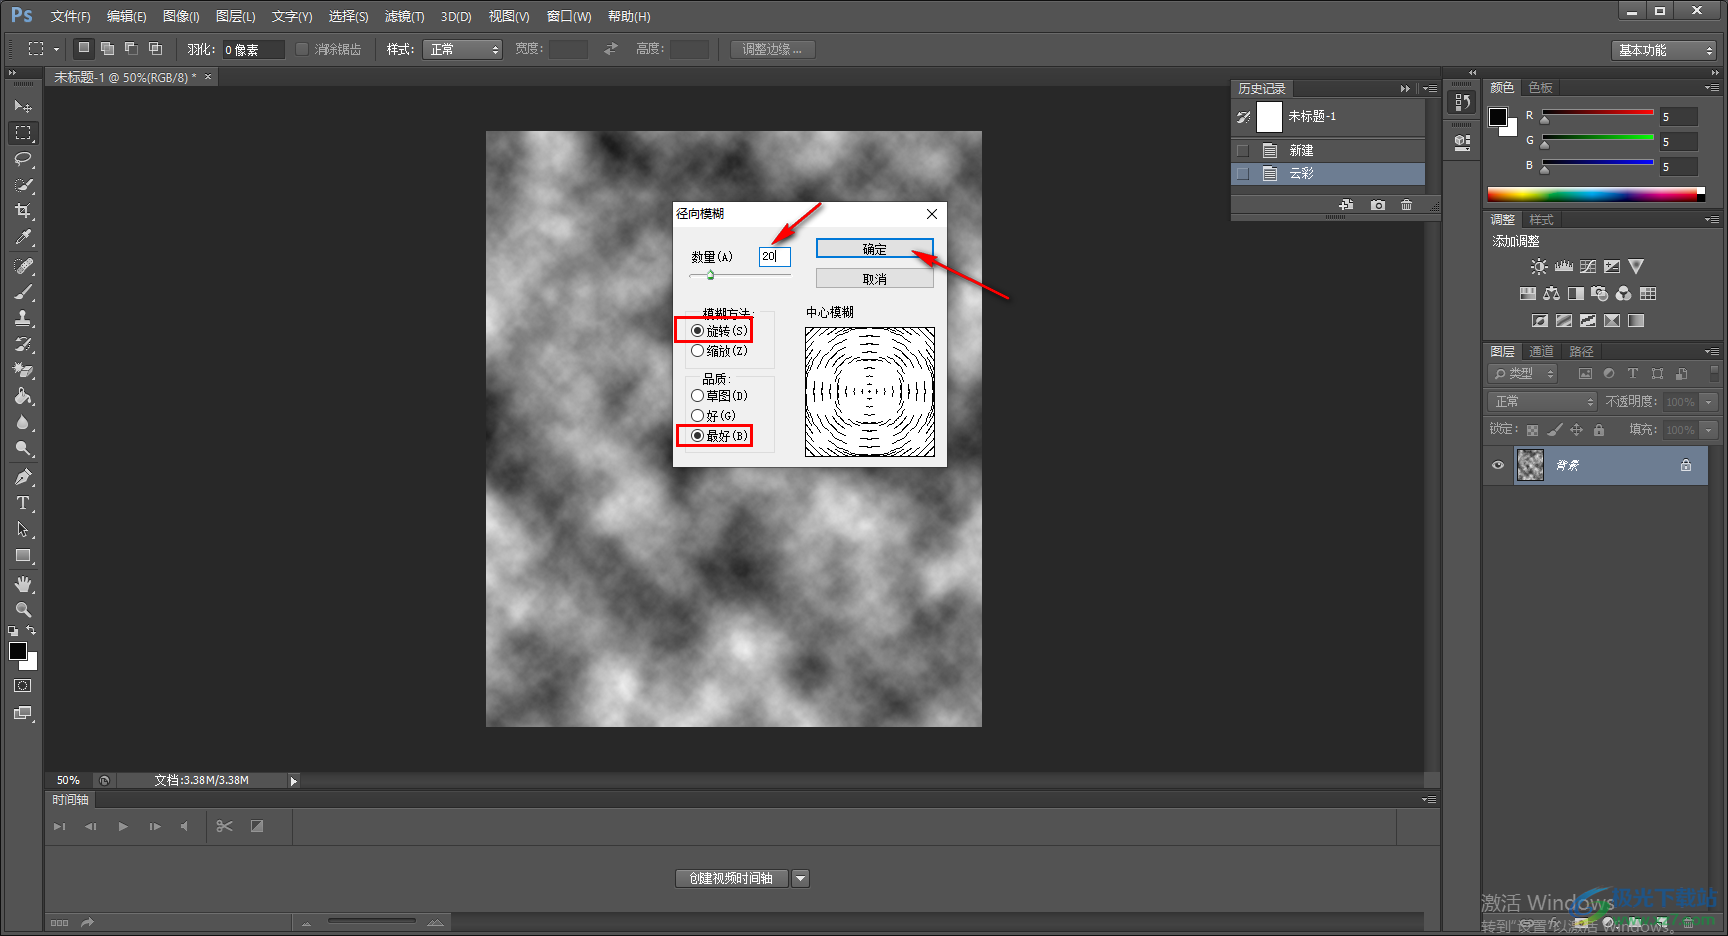Click the amount input field
The width and height of the screenshot is (1728, 936).
[774, 257]
